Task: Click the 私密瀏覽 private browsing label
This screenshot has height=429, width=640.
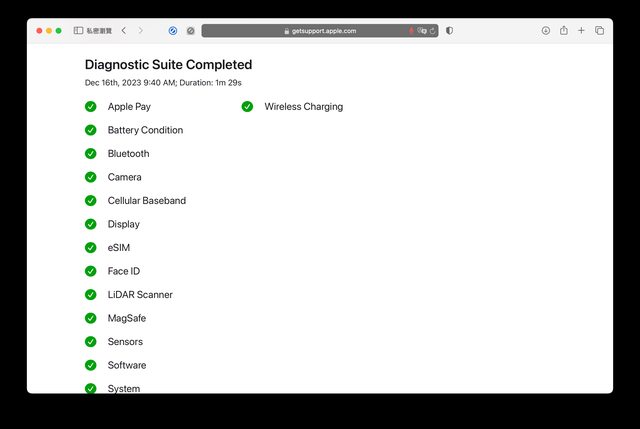Action: [100, 31]
